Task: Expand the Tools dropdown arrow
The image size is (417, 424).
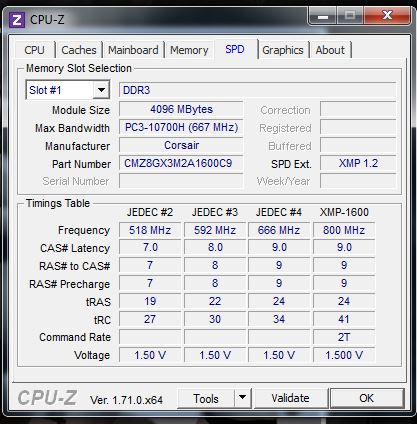Action: pos(243,398)
